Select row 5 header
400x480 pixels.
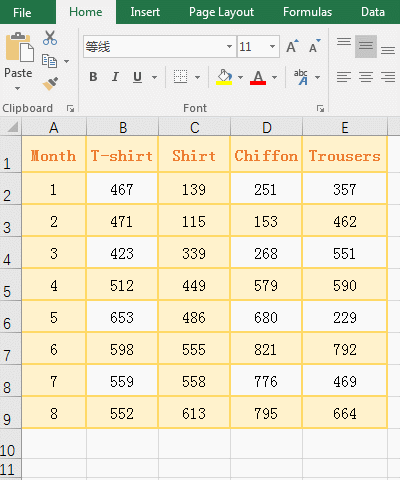[11, 284]
